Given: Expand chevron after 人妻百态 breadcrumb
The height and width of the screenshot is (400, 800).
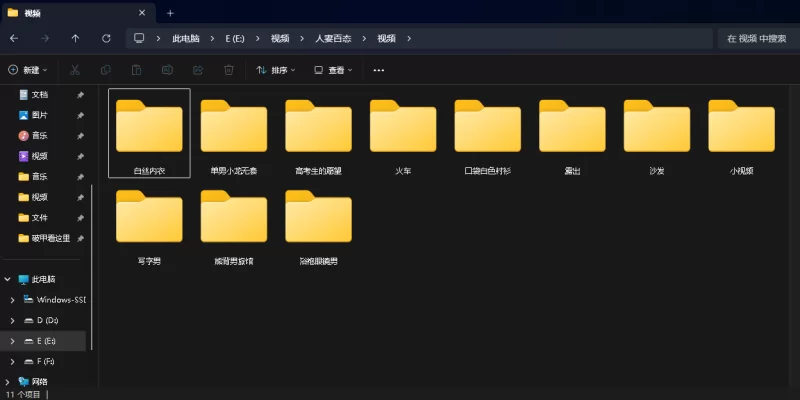Looking at the screenshot, I should [364, 38].
